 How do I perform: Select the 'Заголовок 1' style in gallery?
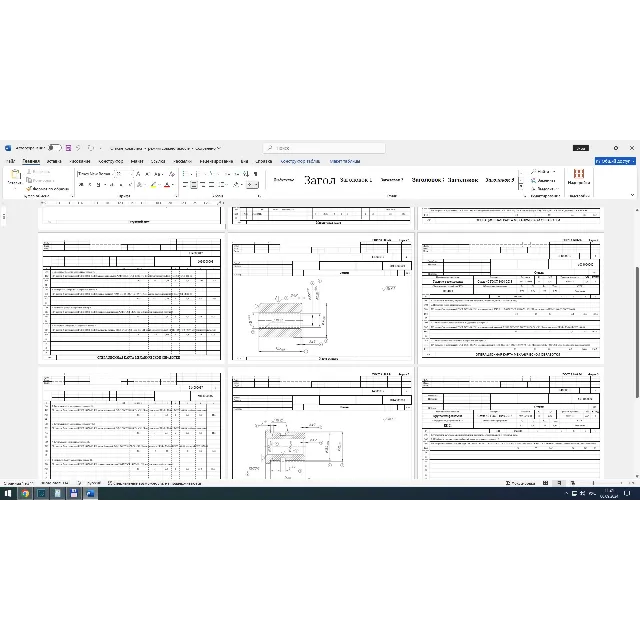[x=356, y=180]
